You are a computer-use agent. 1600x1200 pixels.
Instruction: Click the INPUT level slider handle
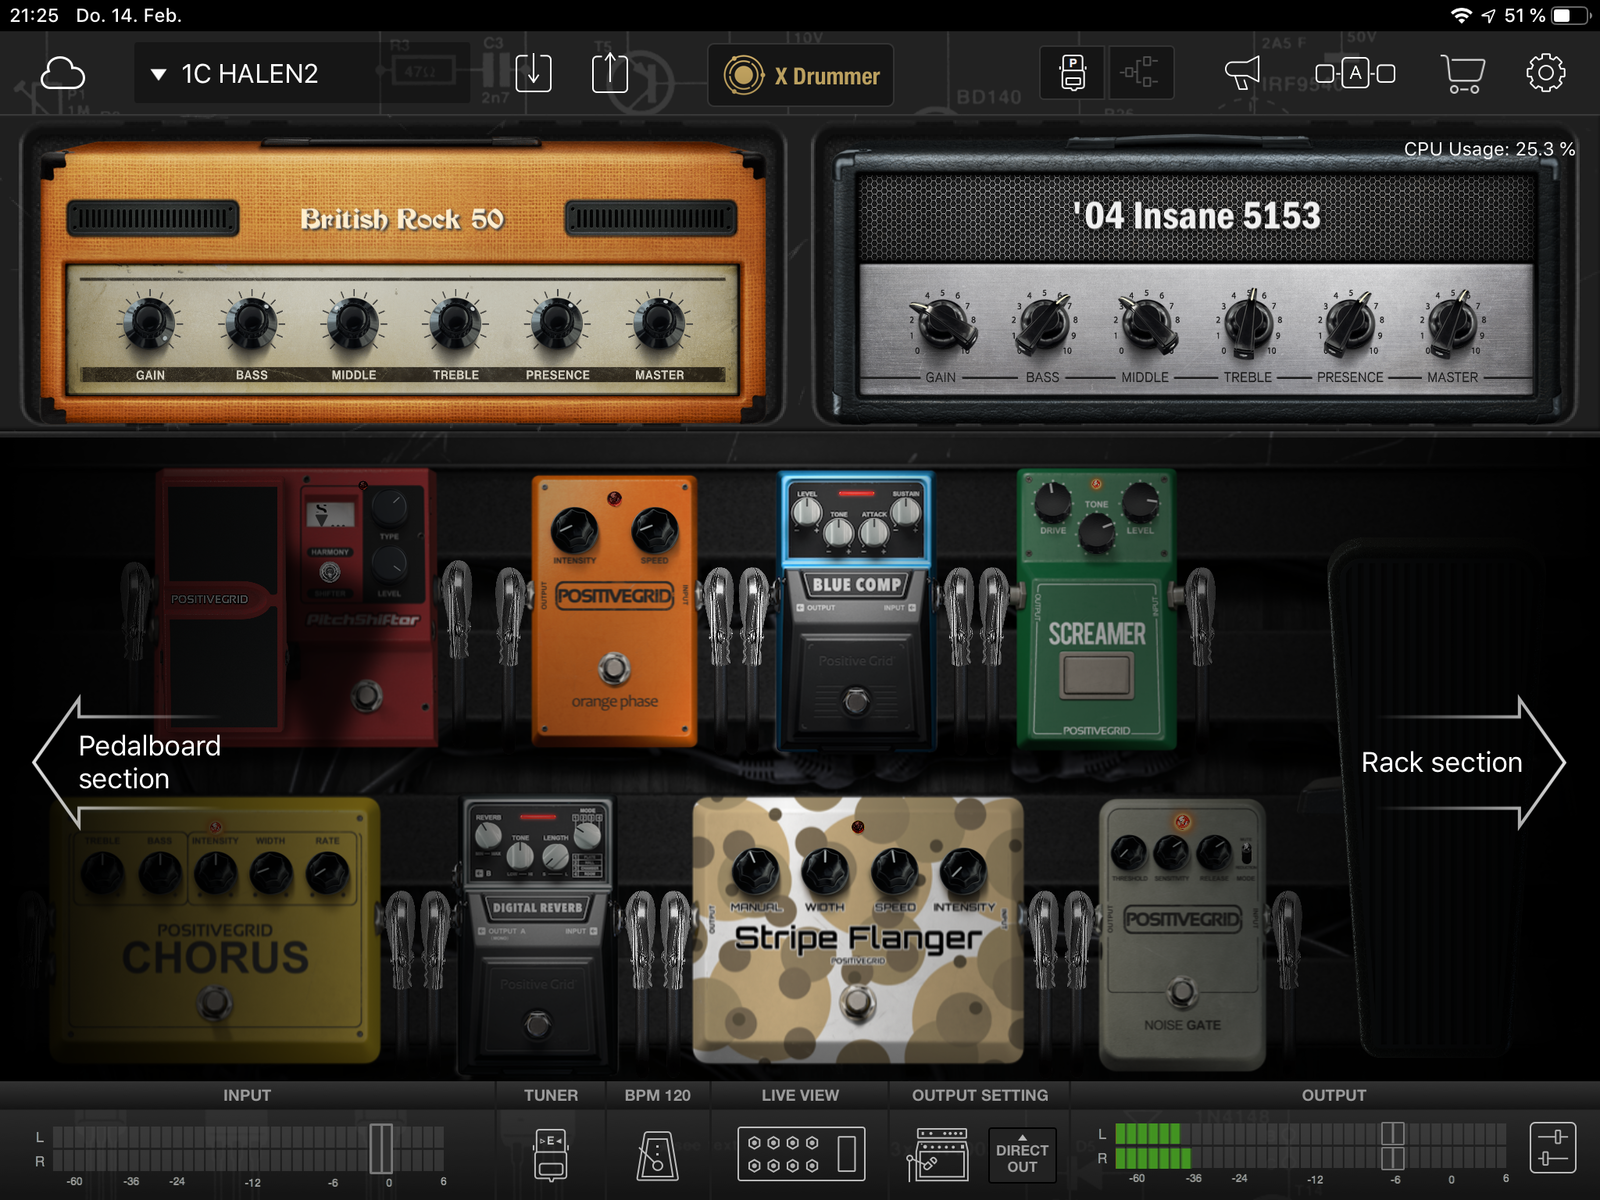pyautogui.click(x=381, y=1148)
